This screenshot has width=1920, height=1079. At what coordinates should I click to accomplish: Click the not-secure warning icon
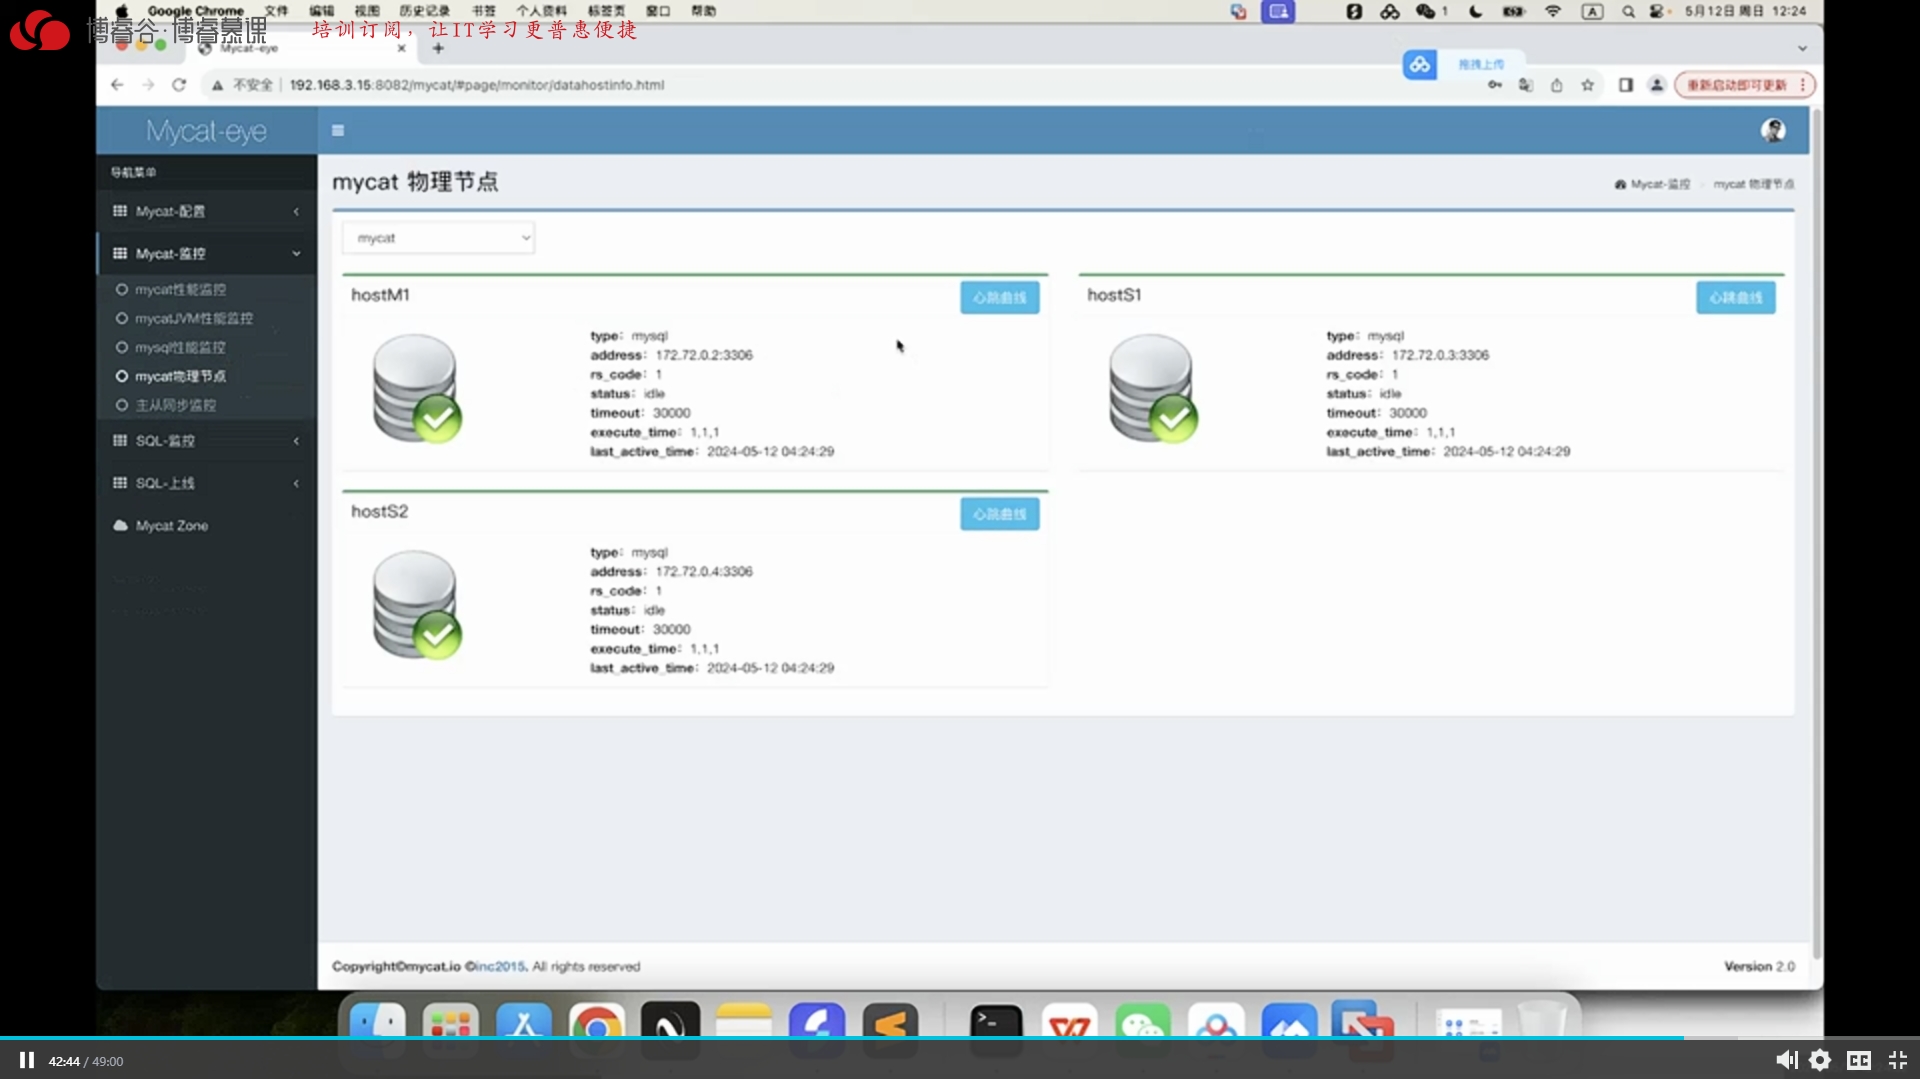pyautogui.click(x=217, y=85)
